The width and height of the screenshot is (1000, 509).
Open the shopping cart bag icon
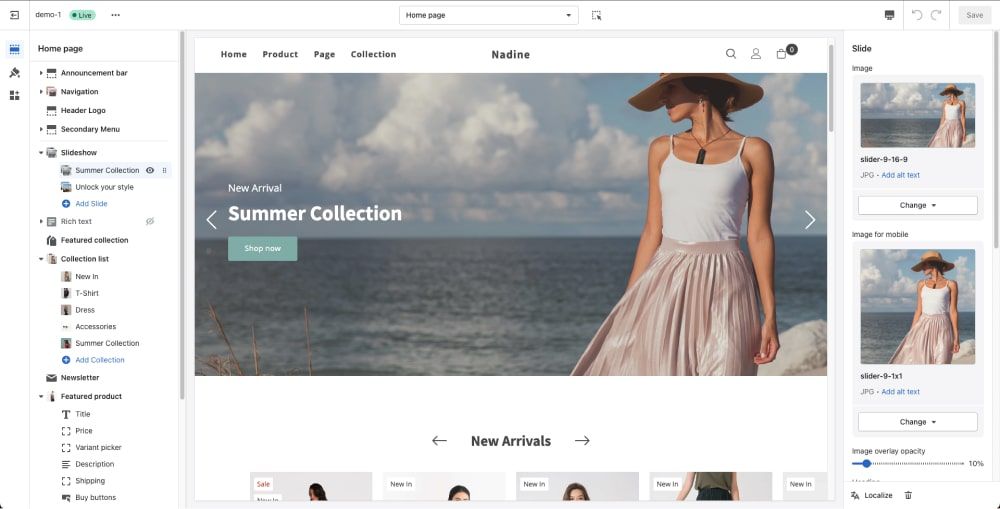[x=781, y=54]
